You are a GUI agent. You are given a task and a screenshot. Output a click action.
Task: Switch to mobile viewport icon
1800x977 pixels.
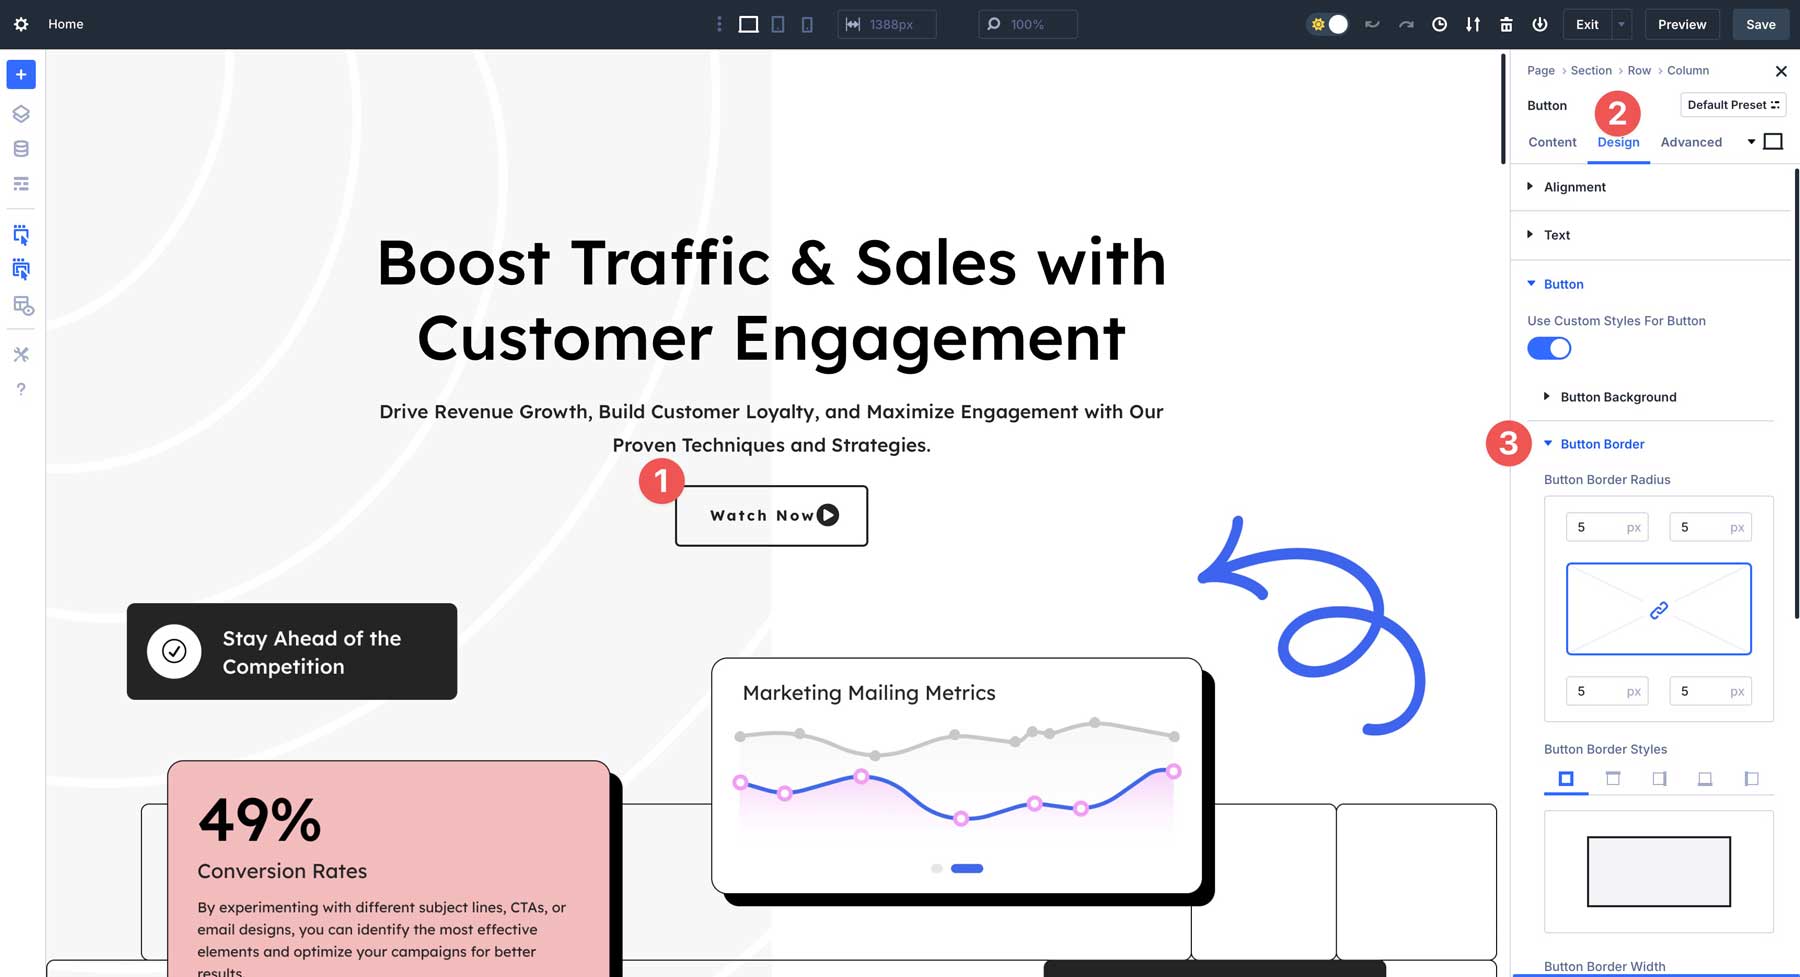(807, 23)
